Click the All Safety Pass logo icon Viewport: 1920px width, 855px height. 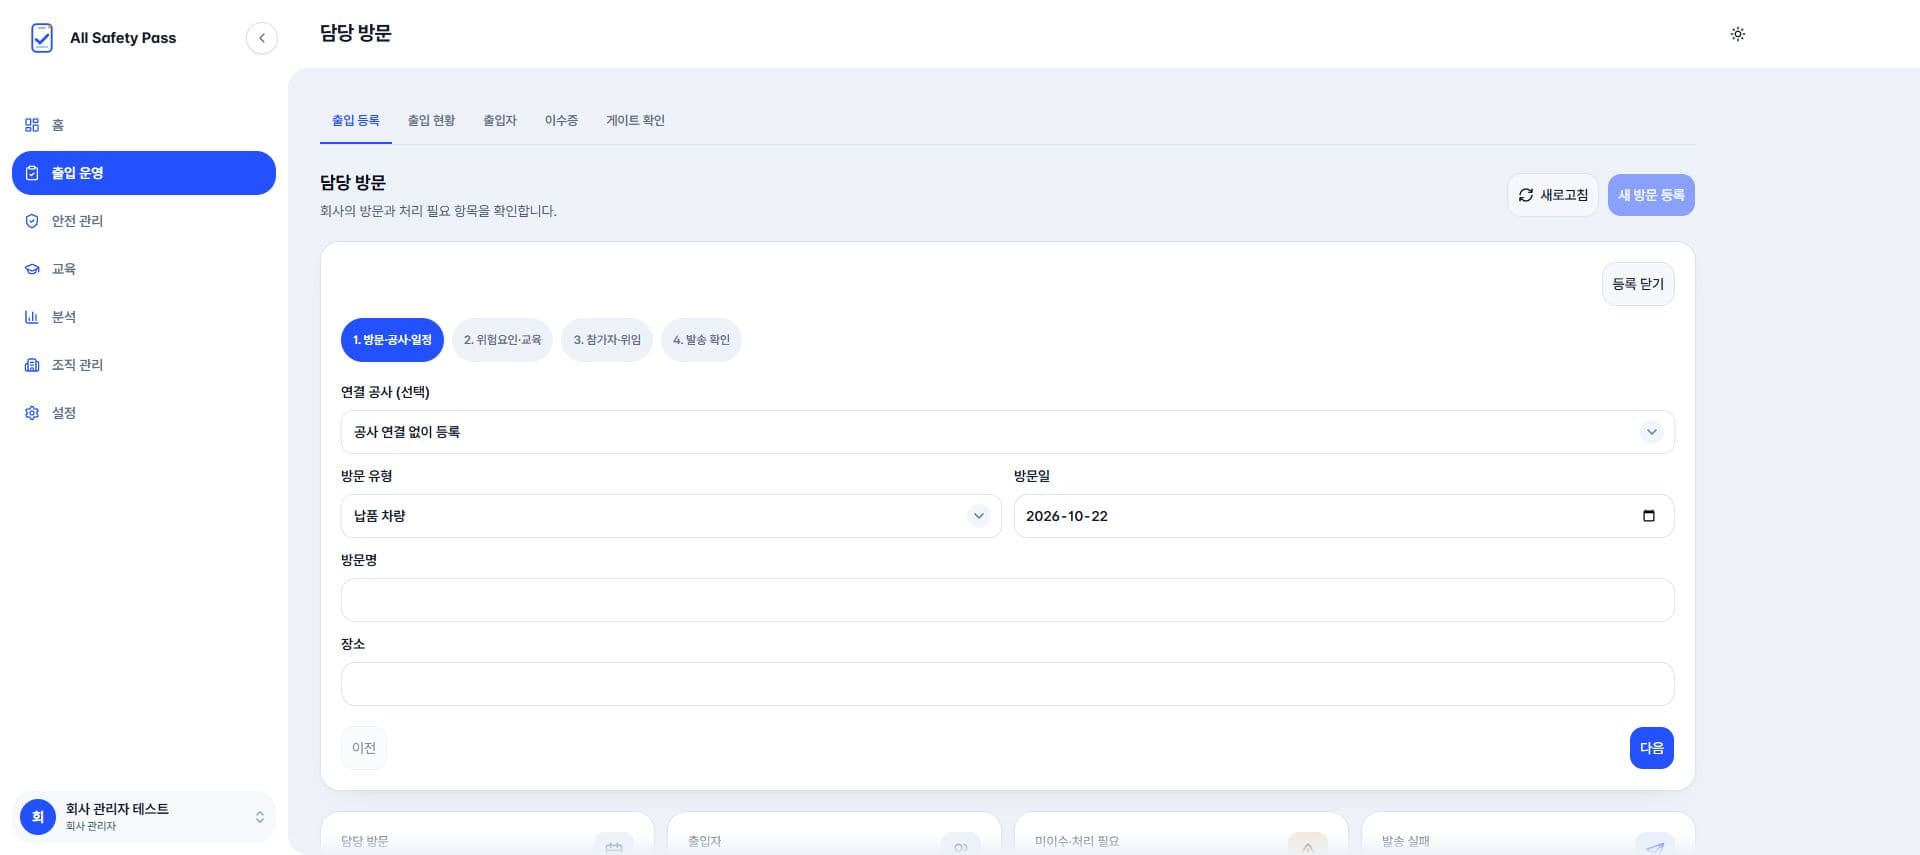[x=42, y=38]
